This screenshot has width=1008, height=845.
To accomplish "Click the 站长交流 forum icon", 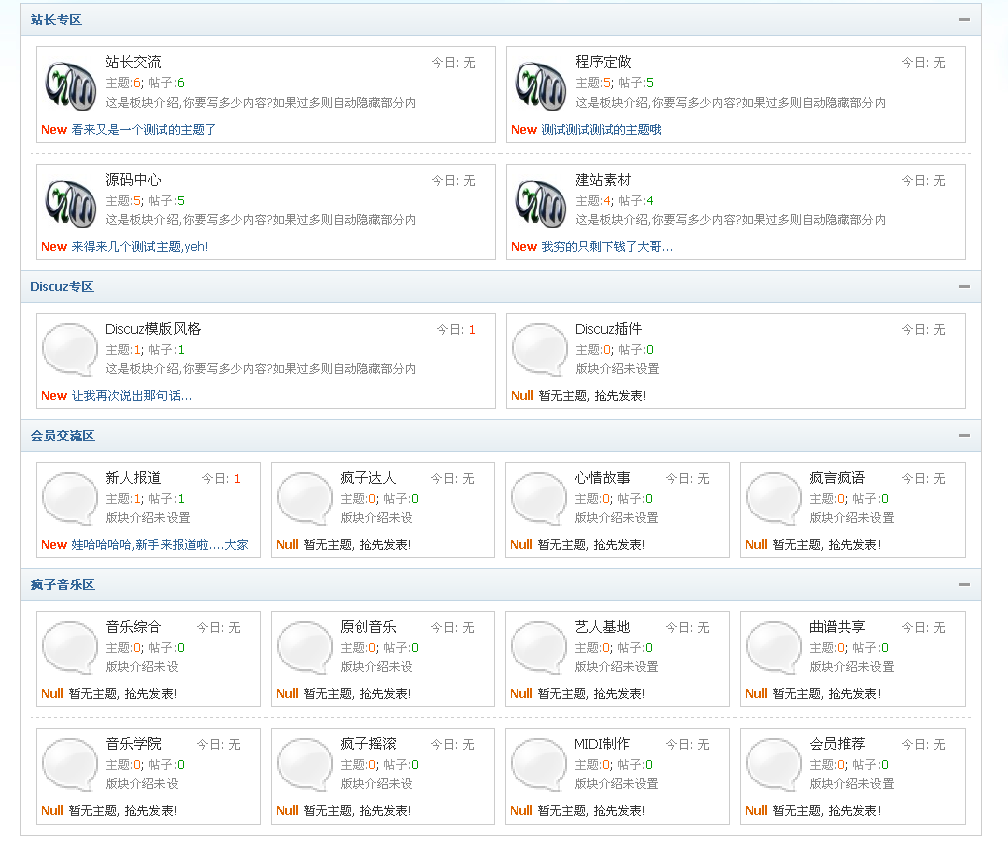I will [x=71, y=86].
